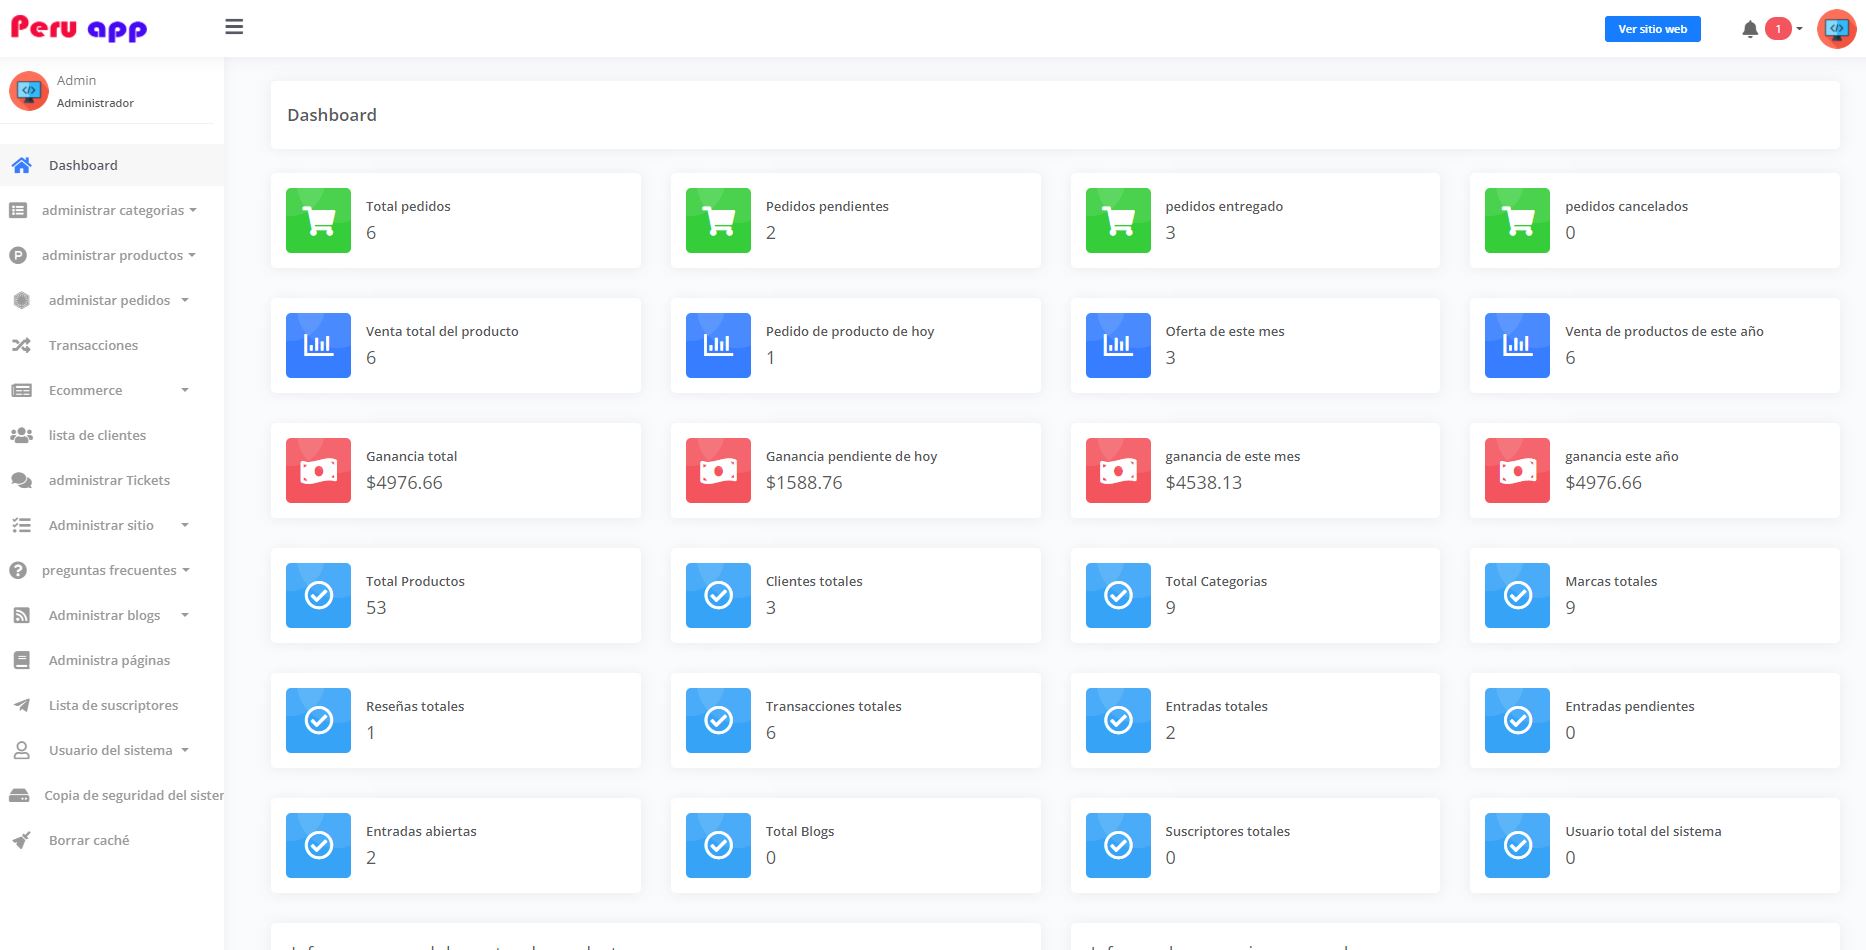Open administrar Tickets

tap(112, 480)
